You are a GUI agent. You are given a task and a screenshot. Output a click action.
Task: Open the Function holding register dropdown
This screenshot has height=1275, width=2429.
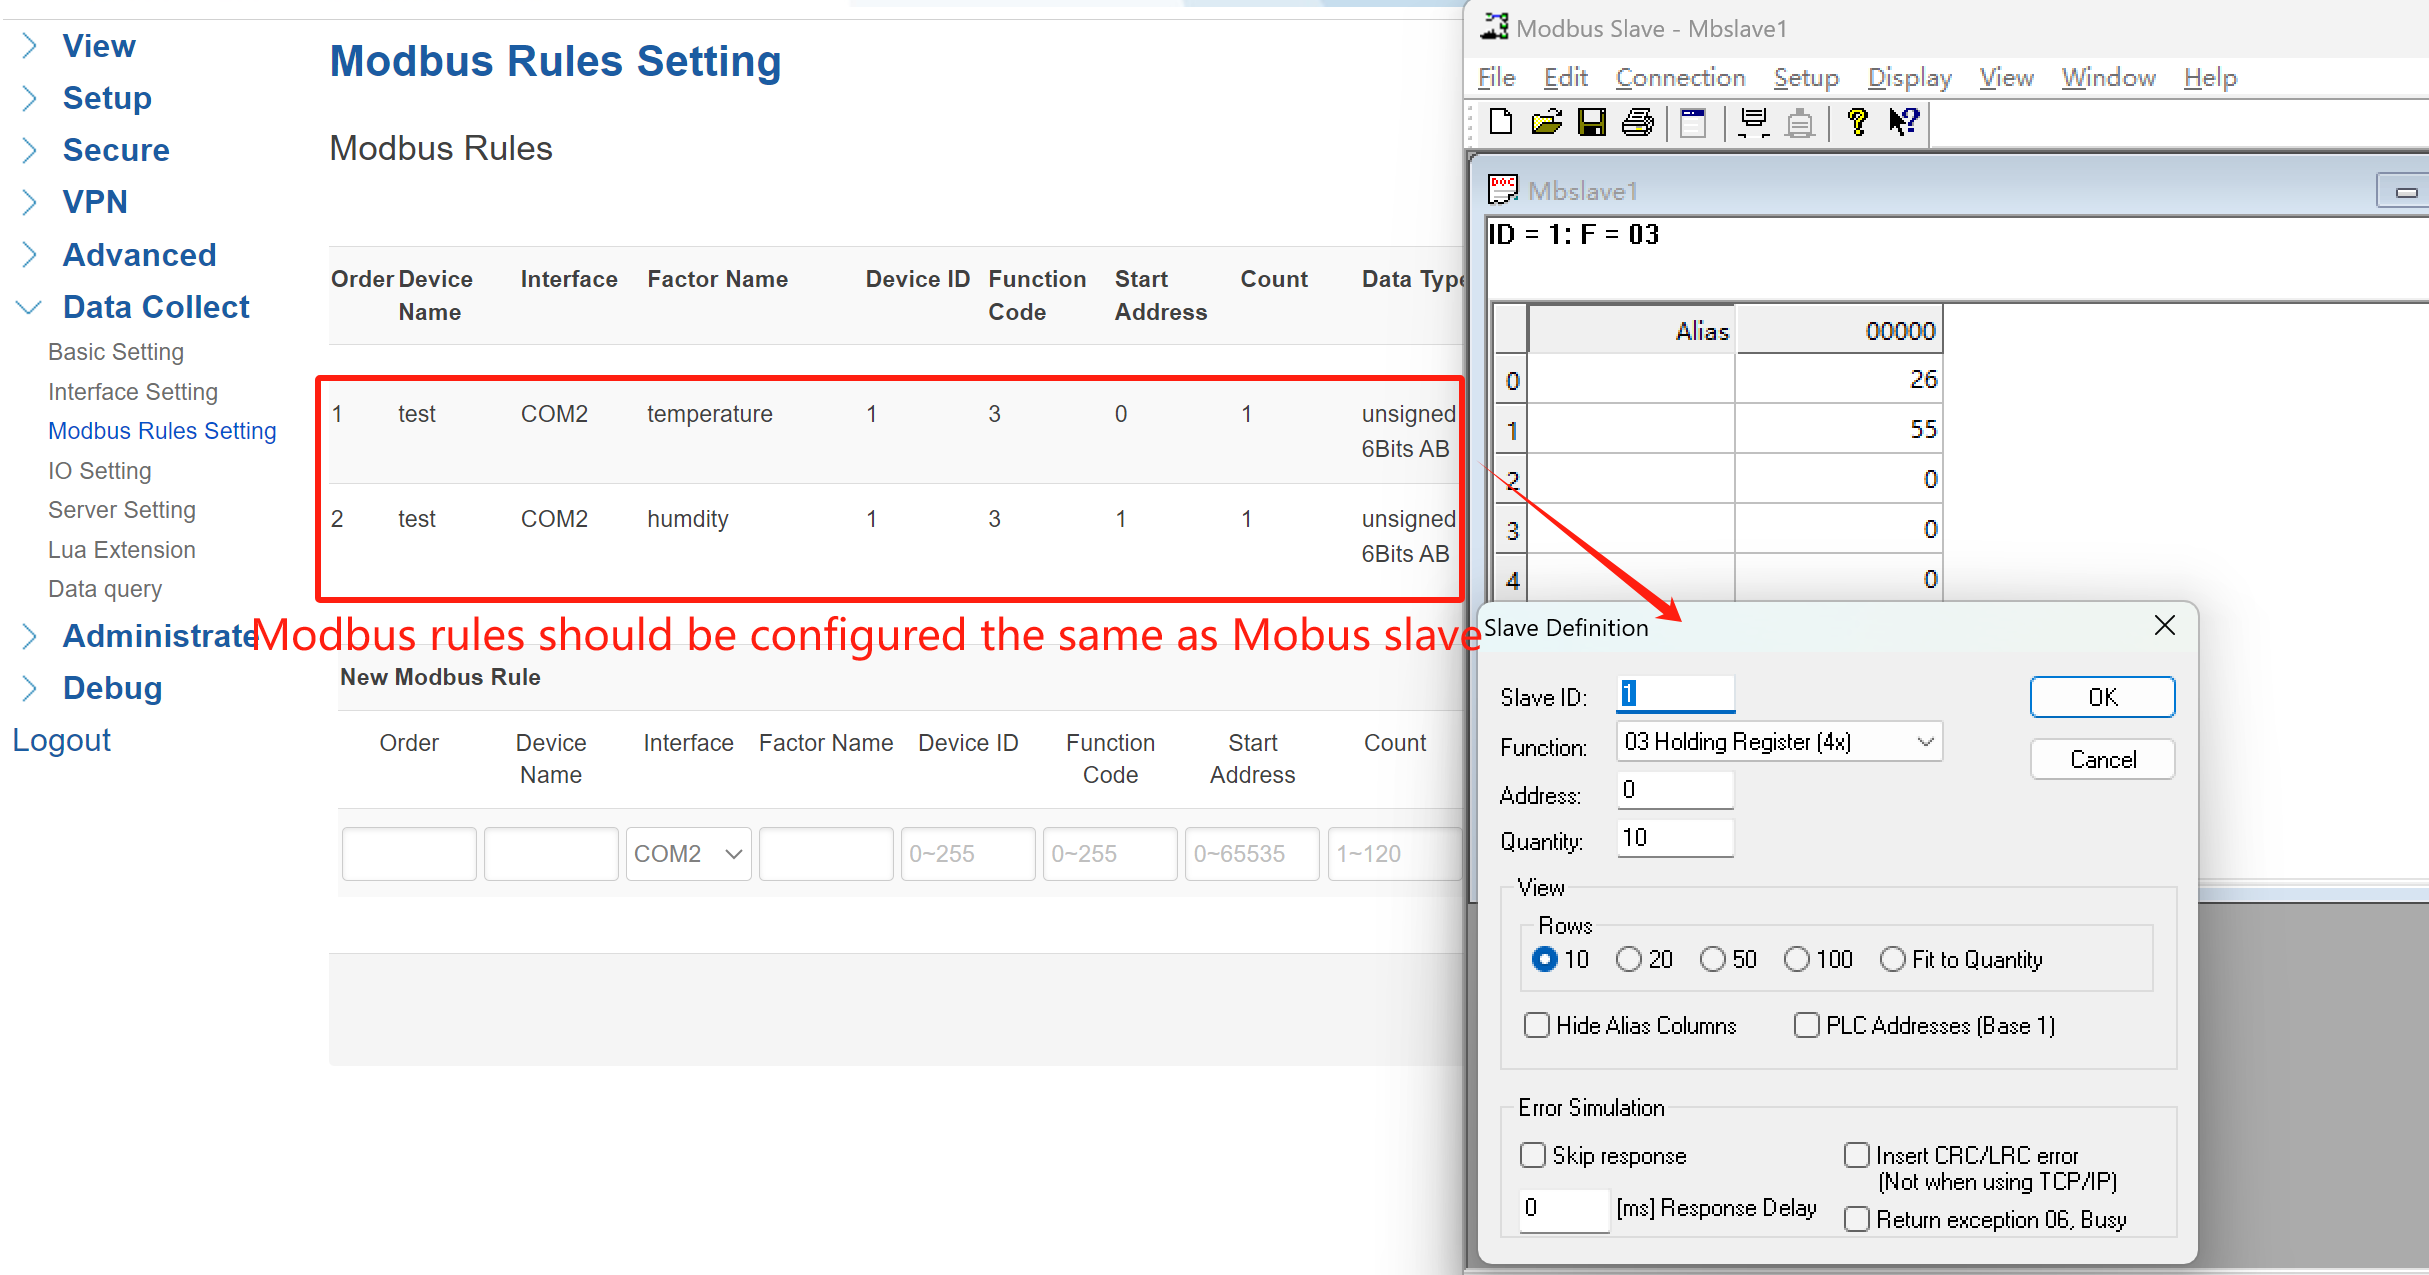tap(1779, 742)
